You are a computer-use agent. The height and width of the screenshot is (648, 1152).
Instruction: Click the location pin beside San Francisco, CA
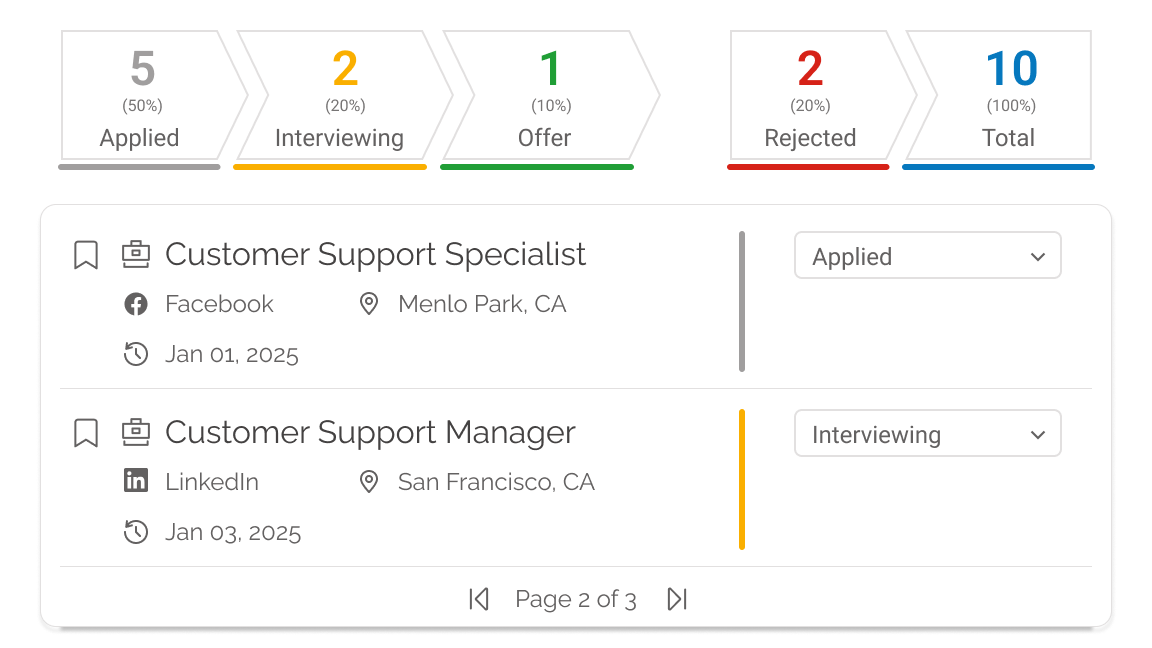(369, 481)
